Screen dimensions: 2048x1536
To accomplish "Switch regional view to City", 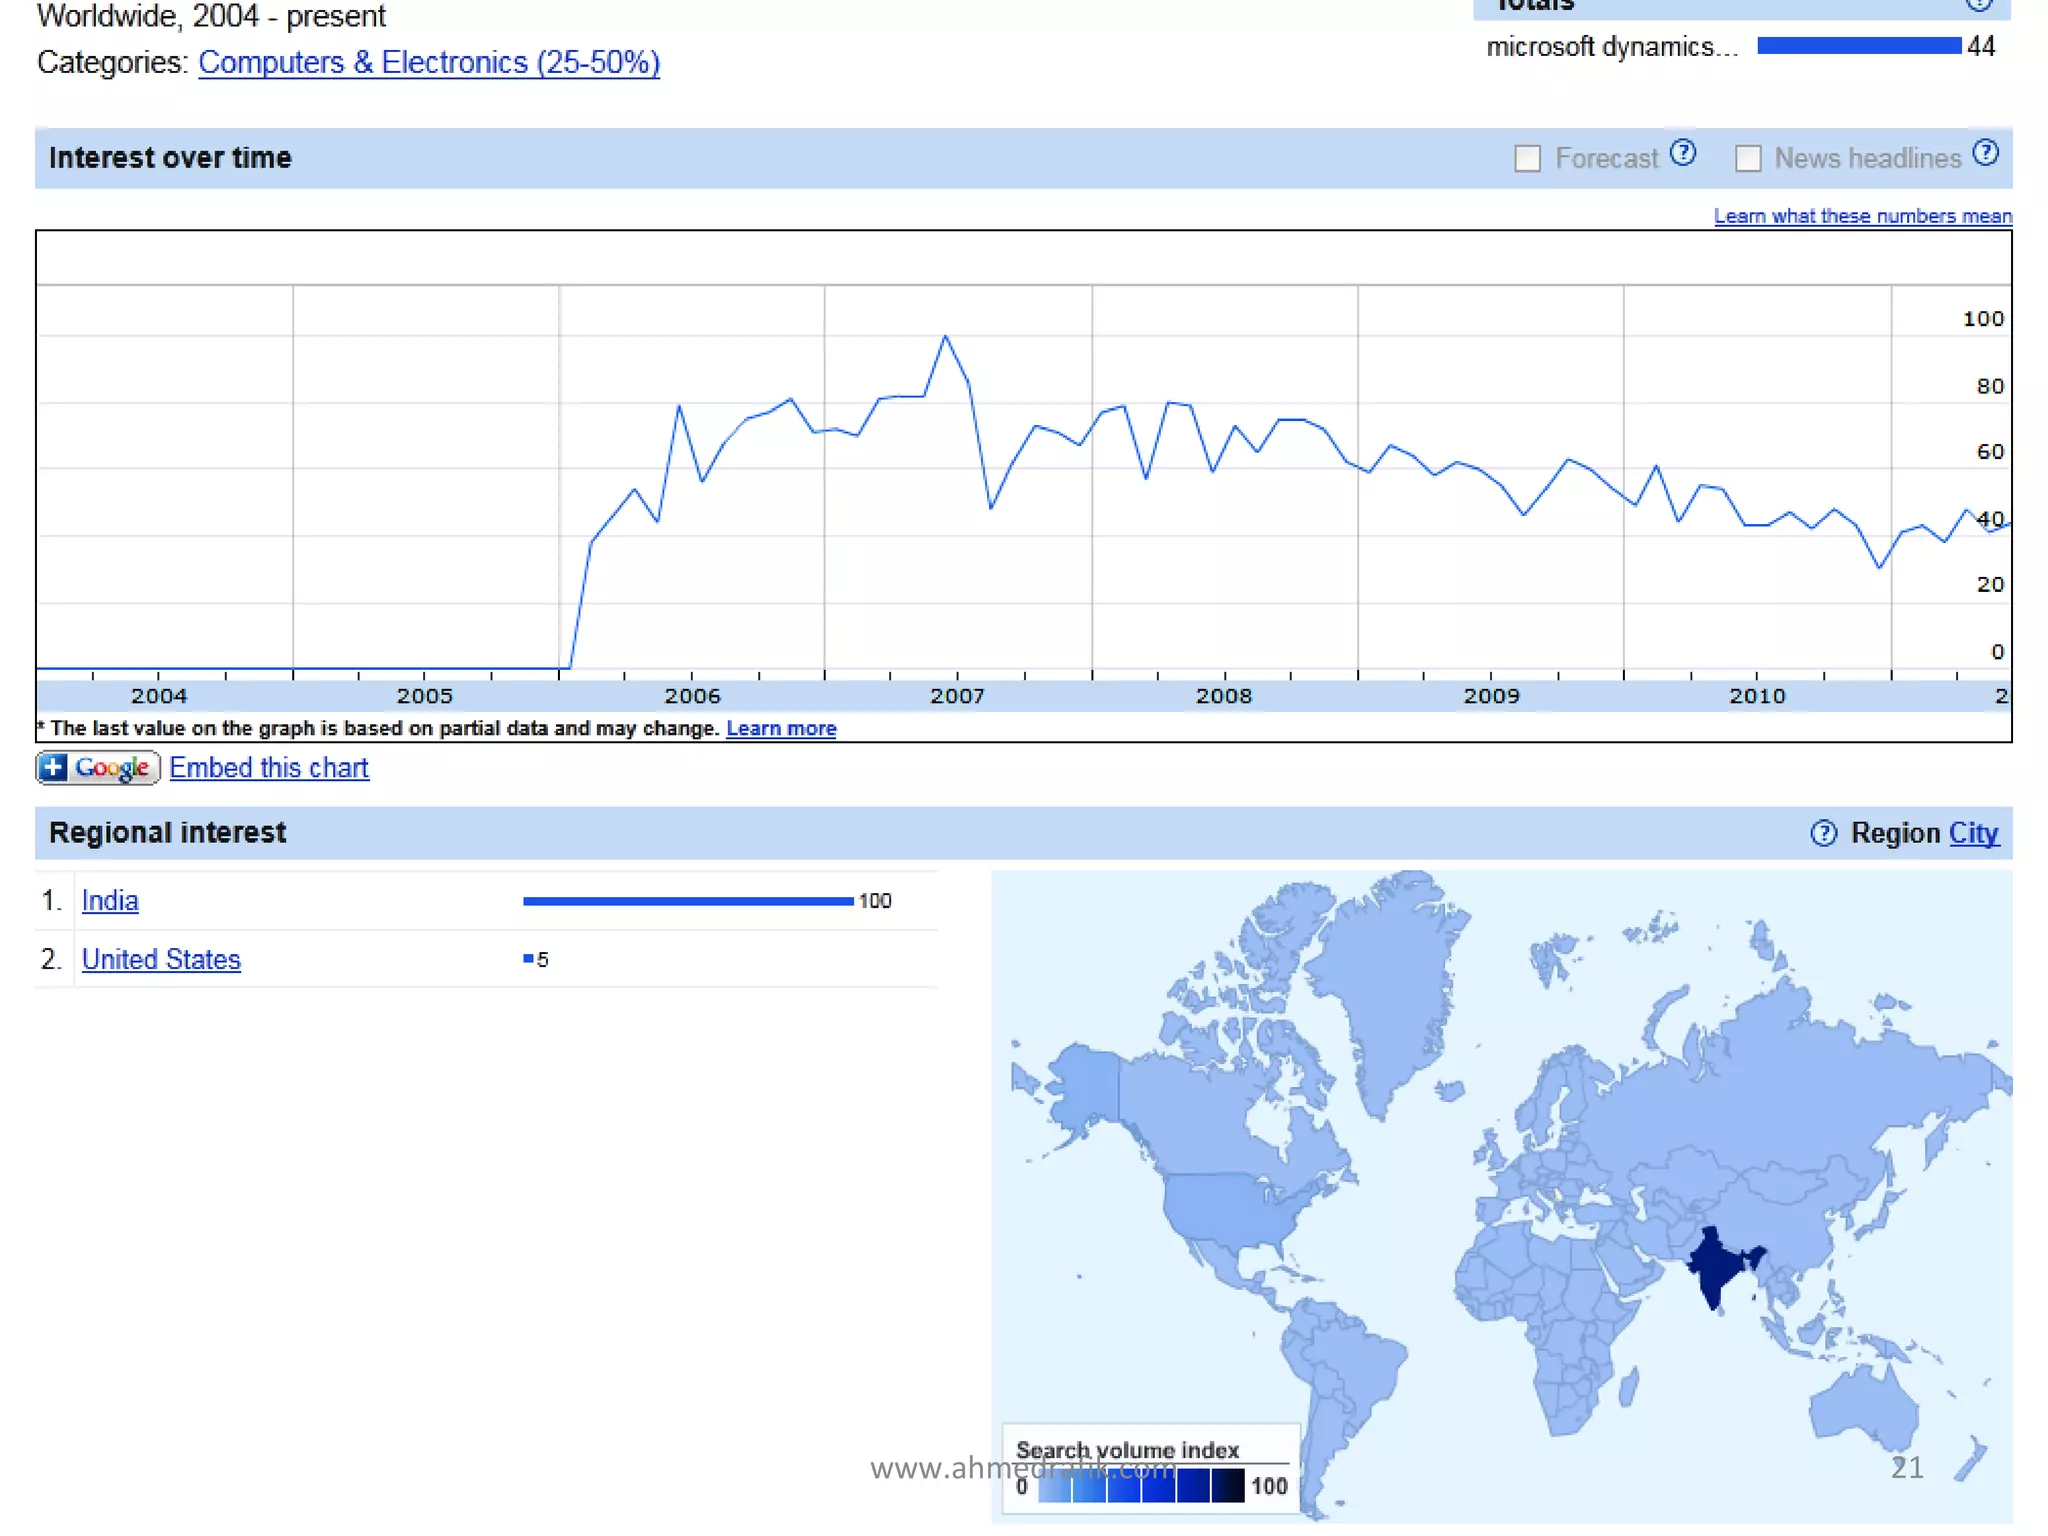I will (x=1973, y=833).
